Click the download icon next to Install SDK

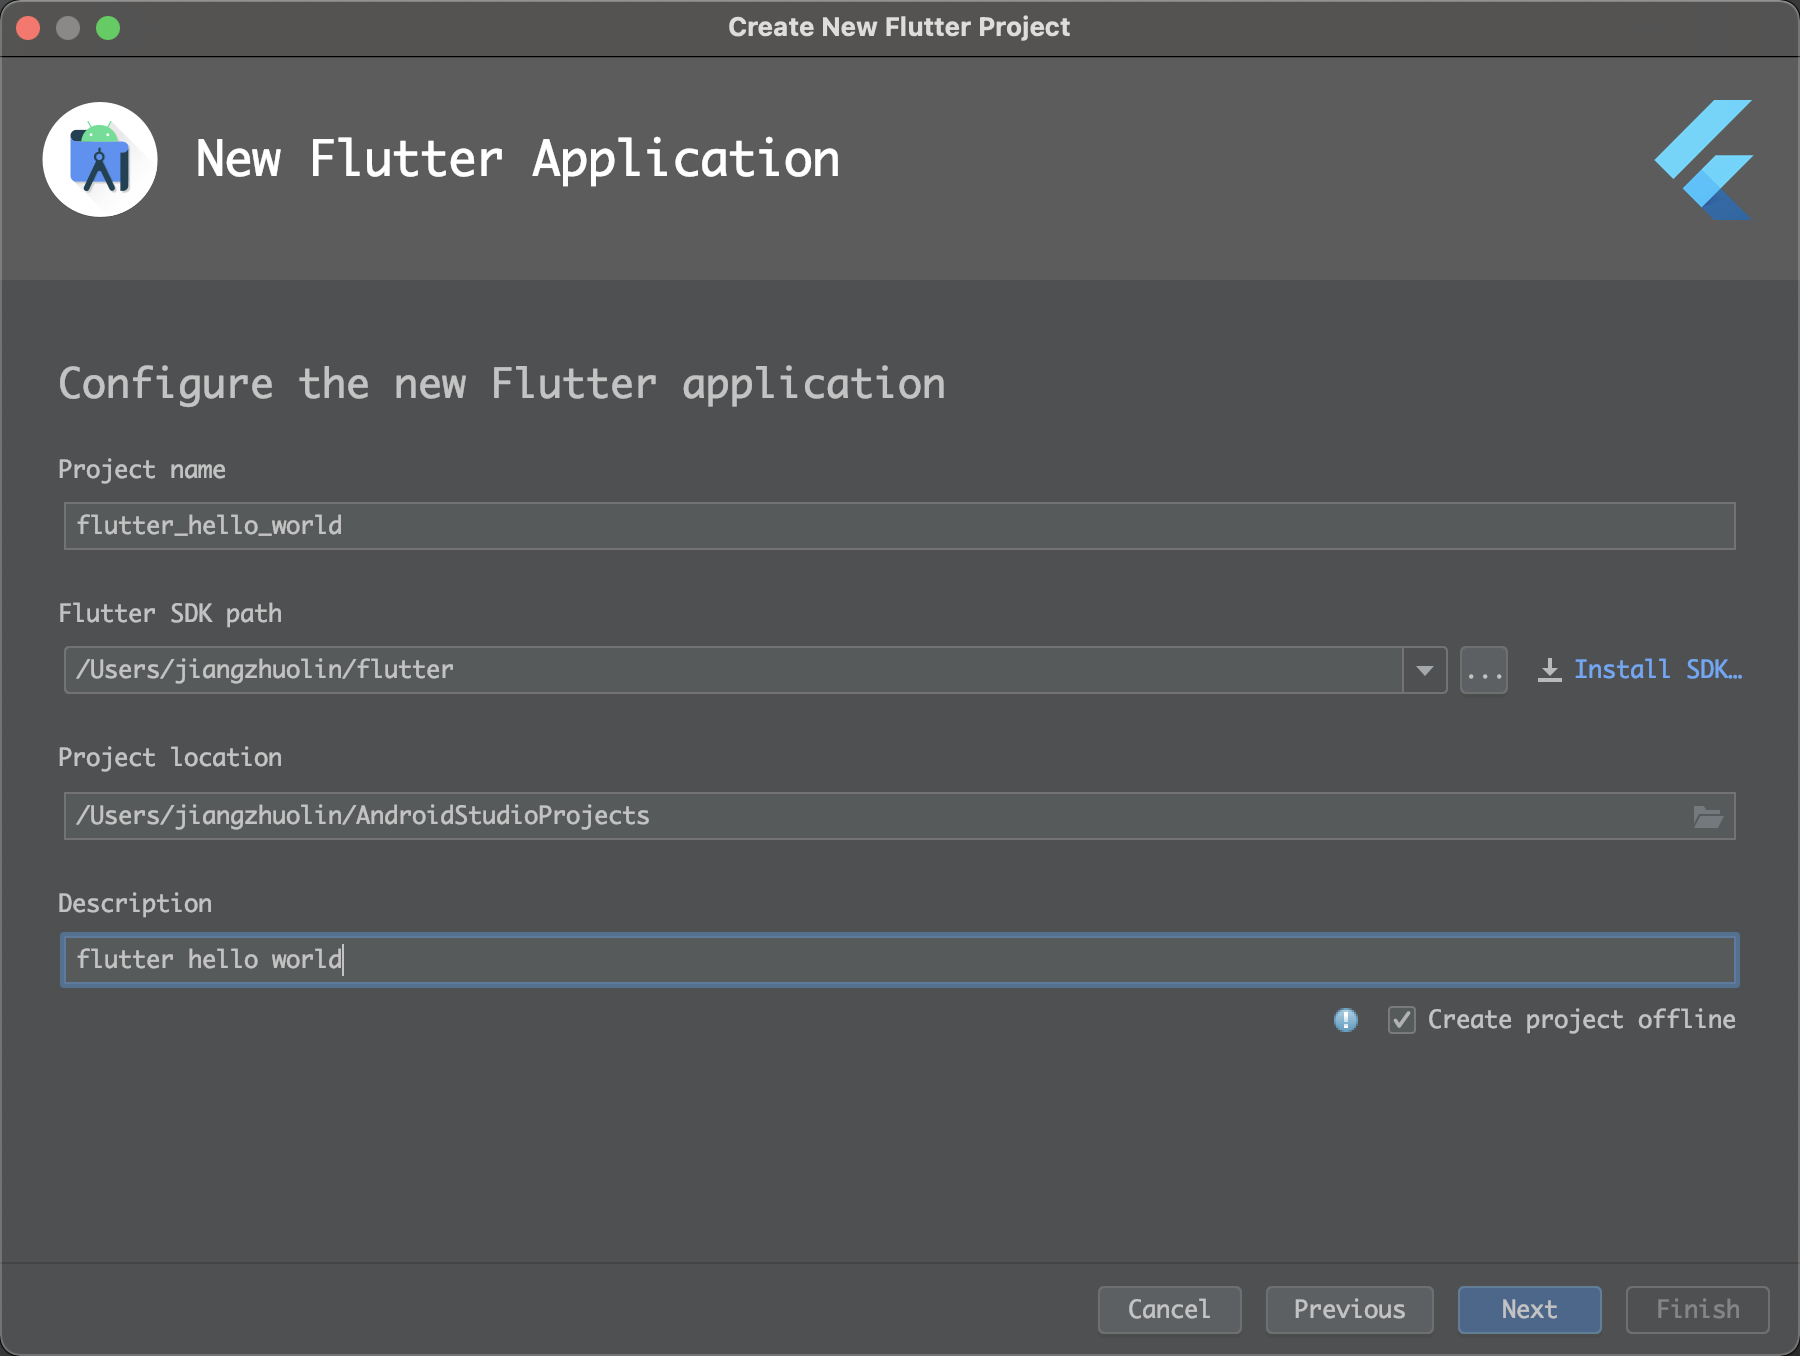(x=1549, y=670)
